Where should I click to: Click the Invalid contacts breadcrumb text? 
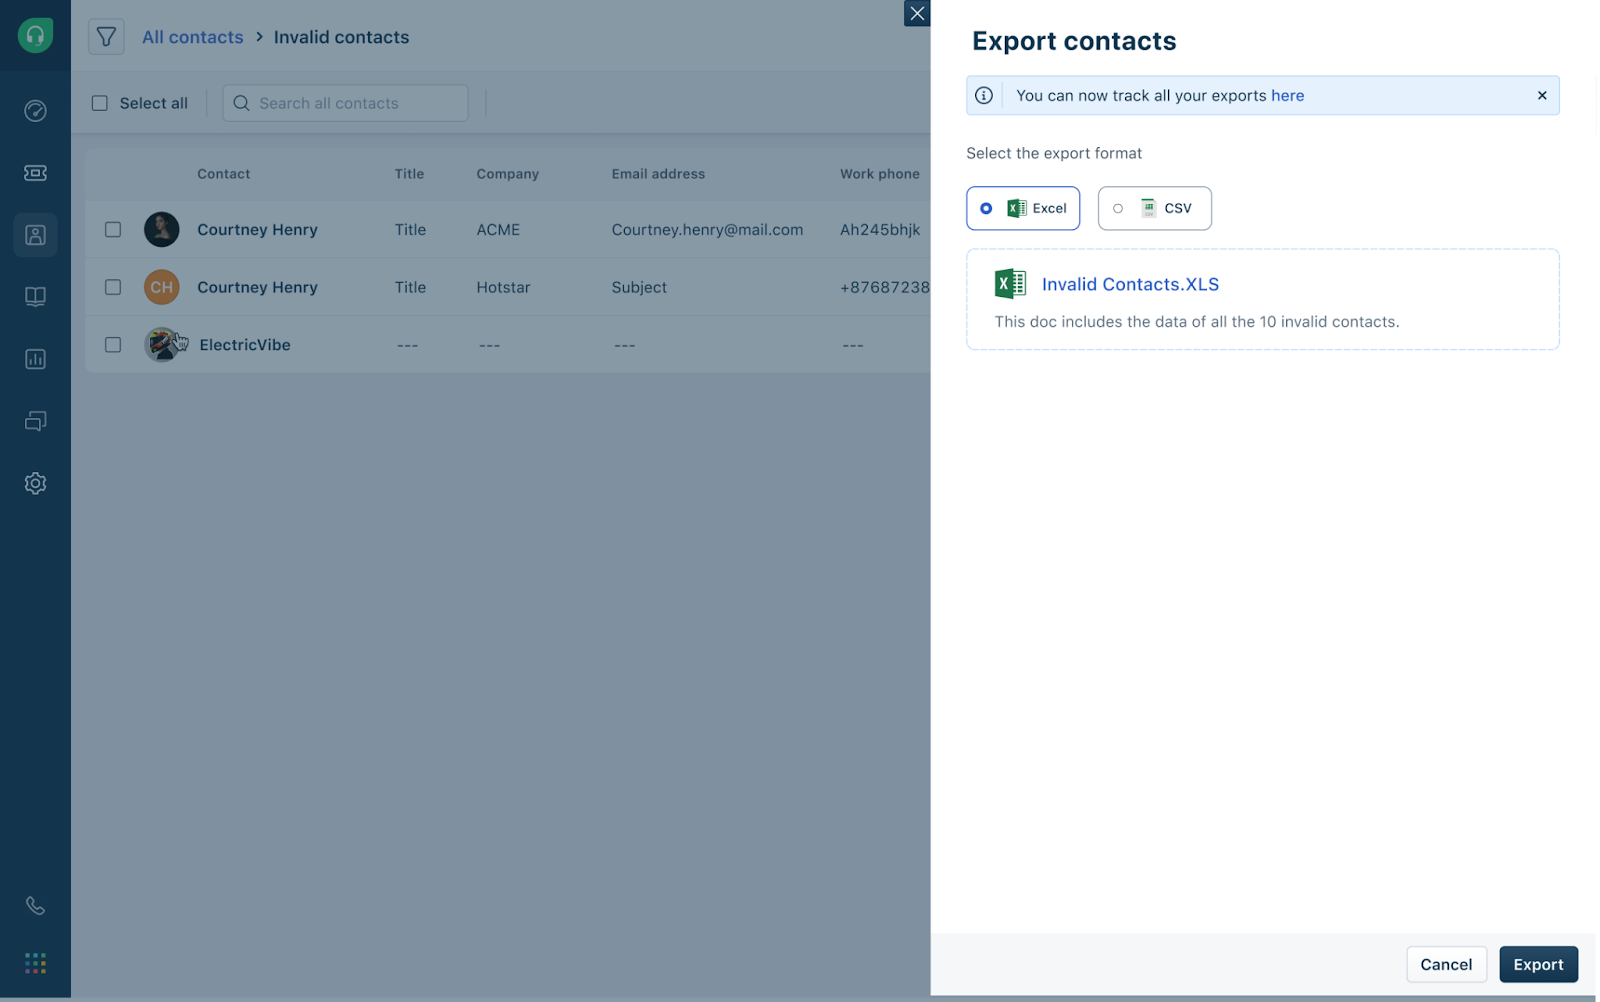[x=341, y=37]
